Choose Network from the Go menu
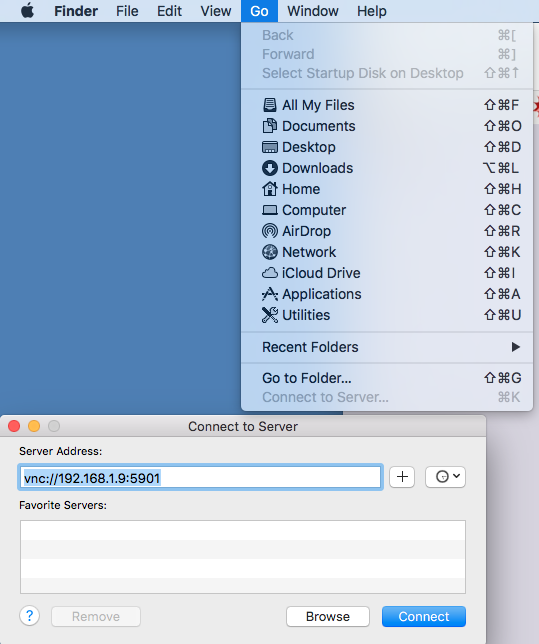This screenshot has height=644, width=539. [387, 252]
